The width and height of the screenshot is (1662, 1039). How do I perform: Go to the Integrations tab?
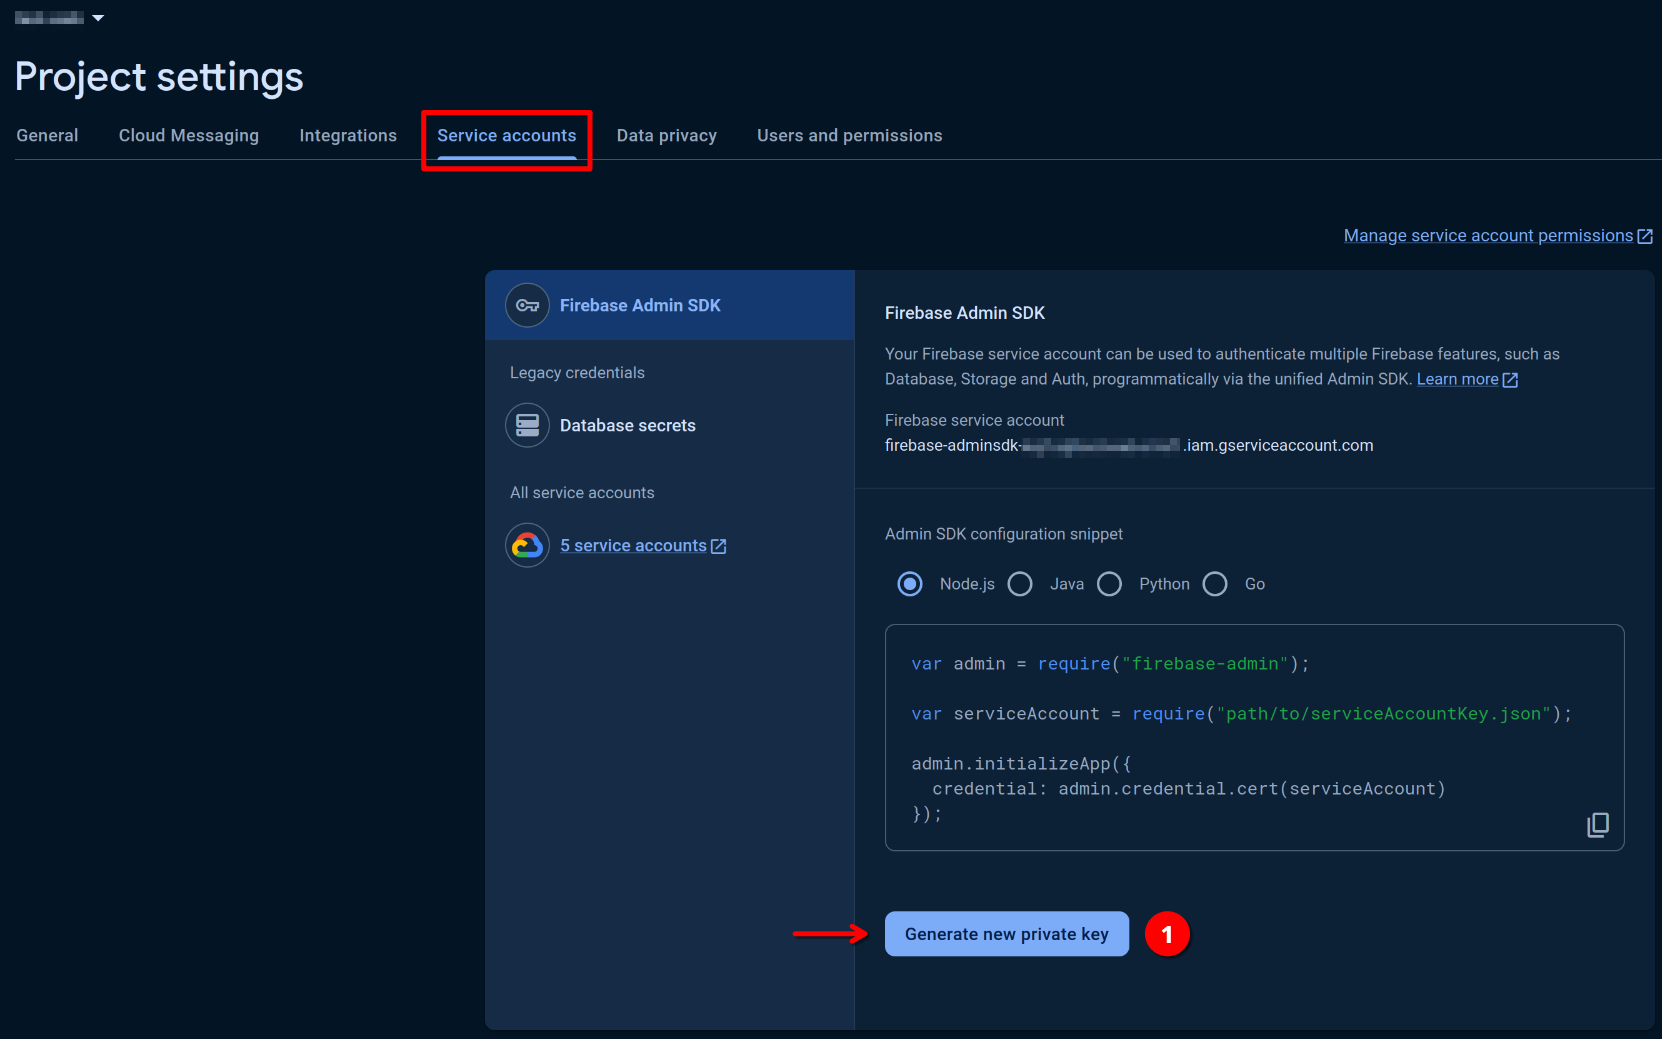pyautogui.click(x=348, y=135)
